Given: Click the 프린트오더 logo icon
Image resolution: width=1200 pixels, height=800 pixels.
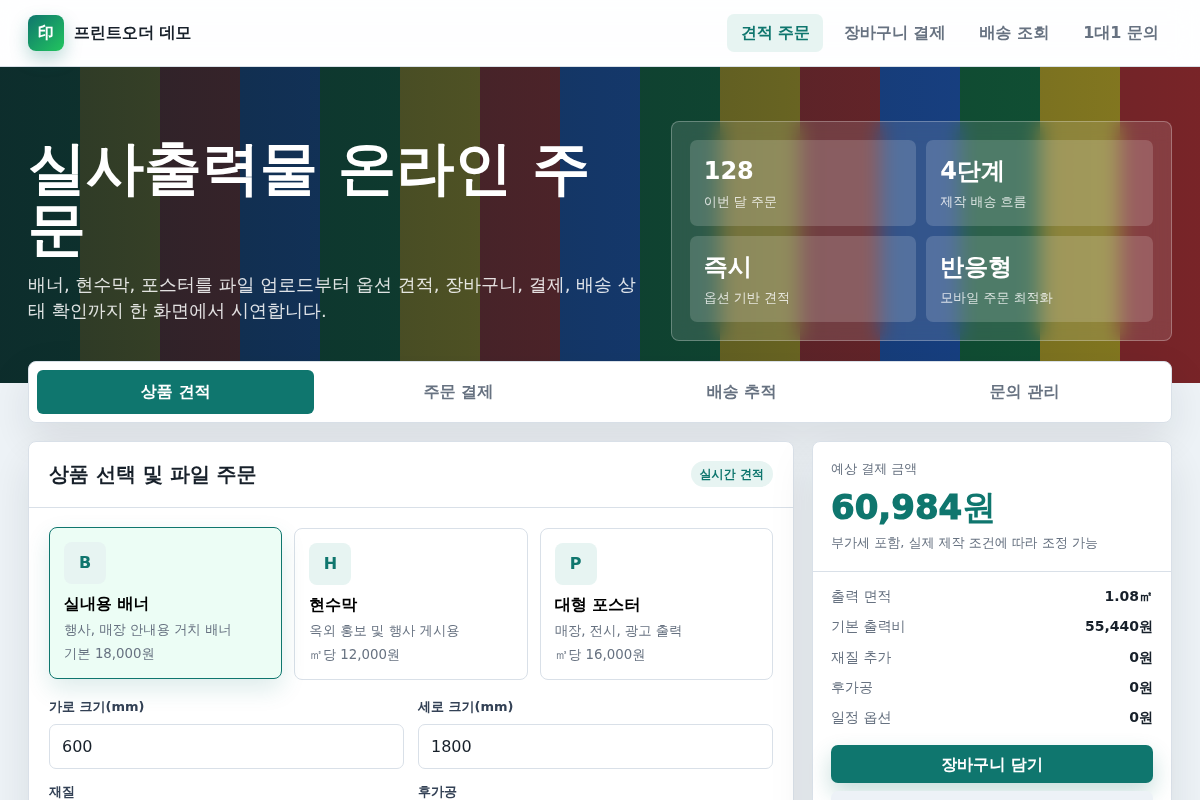Looking at the screenshot, I should tap(46, 33).
